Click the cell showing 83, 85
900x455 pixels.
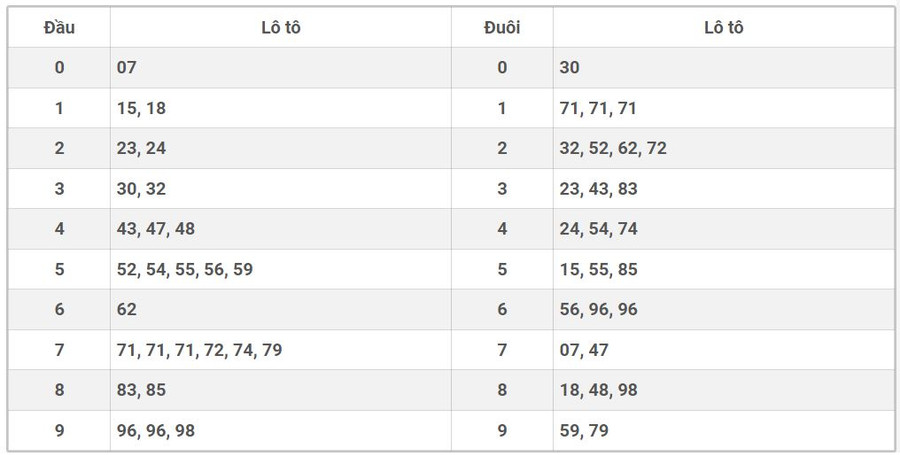(x=141, y=390)
